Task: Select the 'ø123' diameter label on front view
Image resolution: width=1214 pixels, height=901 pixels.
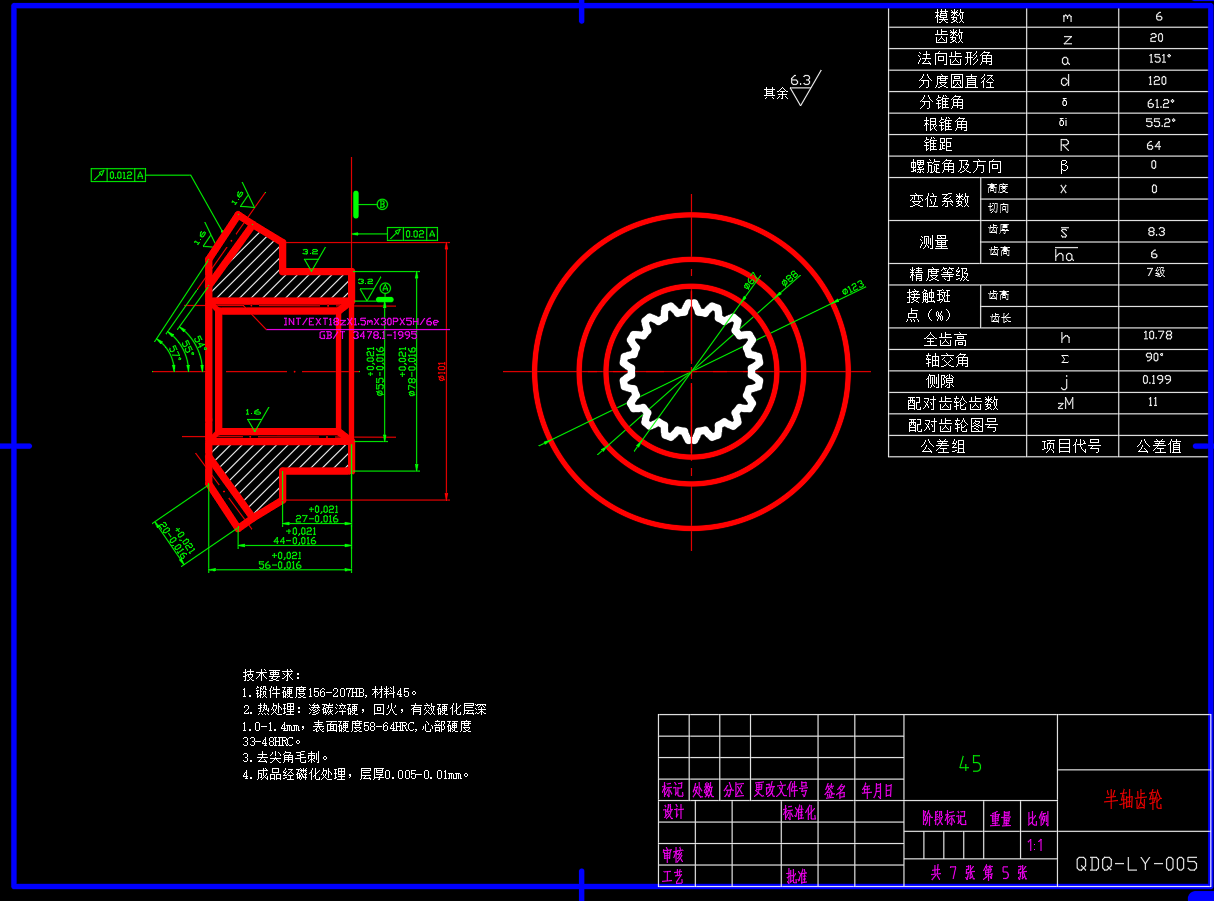Action: pyautogui.click(x=852, y=288)
